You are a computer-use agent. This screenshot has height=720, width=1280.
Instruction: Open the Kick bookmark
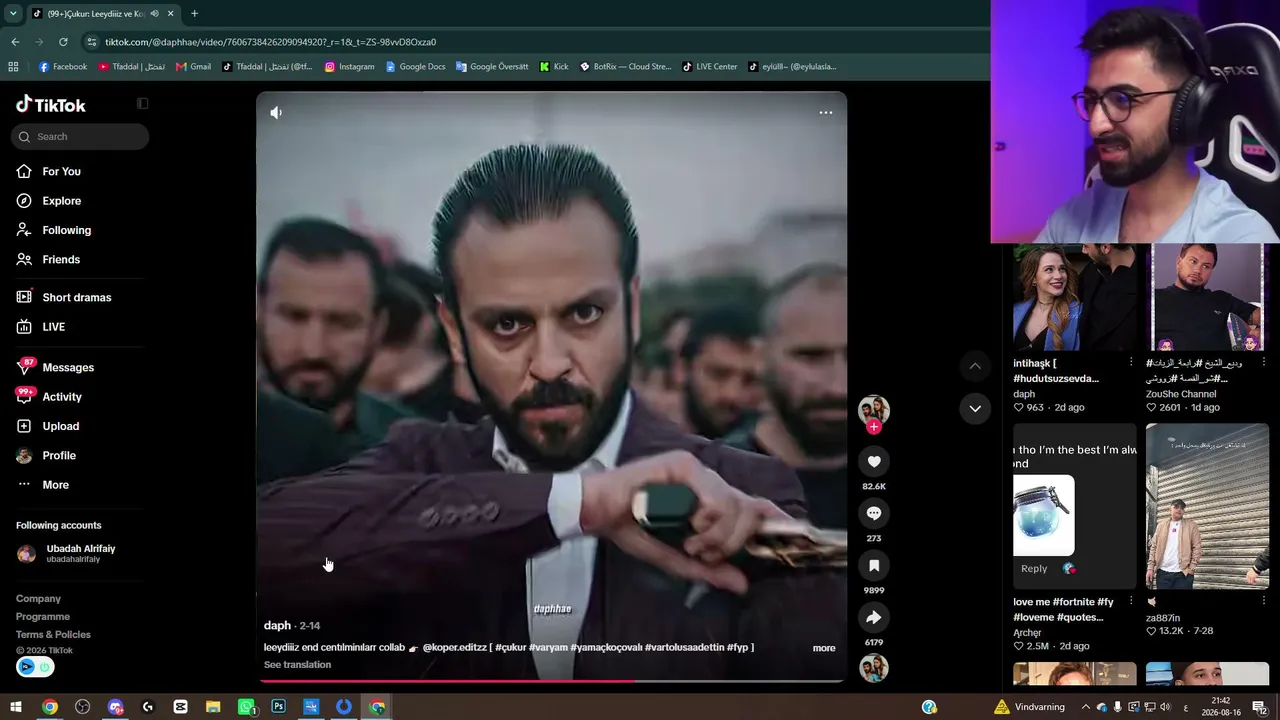[x=554, y=67]
